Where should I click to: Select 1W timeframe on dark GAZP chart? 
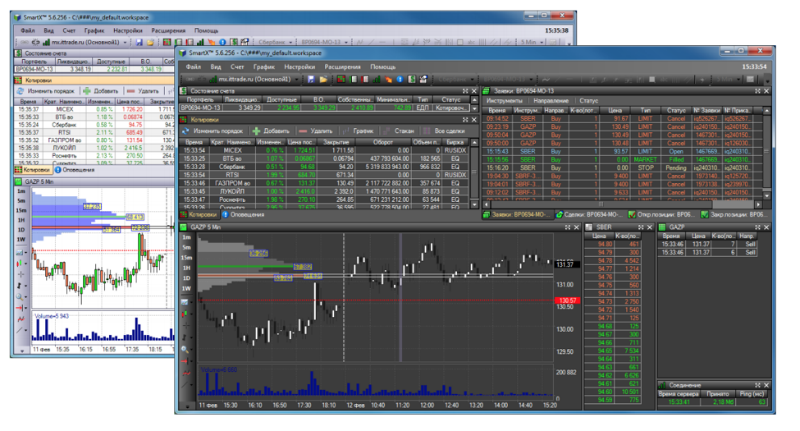coord(186,288)
